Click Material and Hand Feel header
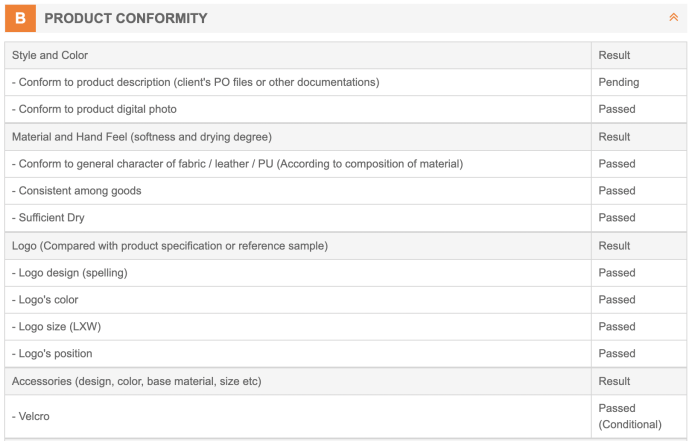 click(141, 137)
